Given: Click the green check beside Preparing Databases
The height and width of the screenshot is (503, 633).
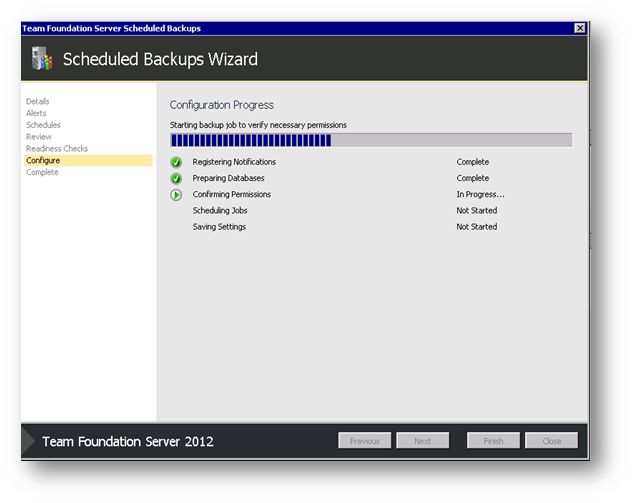Looking at the screenshot, I should (176, 178).
